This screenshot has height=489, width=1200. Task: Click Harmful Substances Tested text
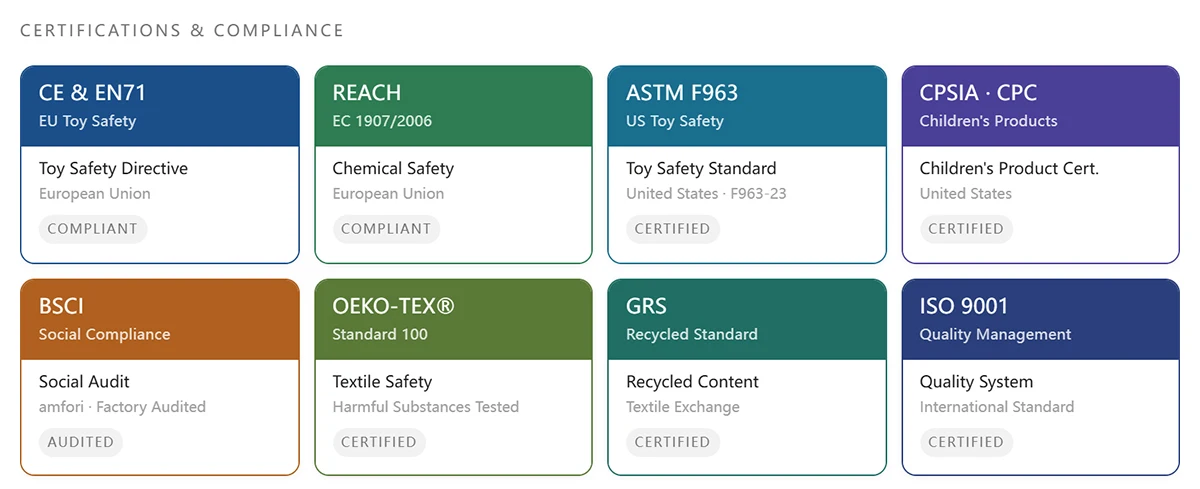pyautogui.click(x=425, y=407)
